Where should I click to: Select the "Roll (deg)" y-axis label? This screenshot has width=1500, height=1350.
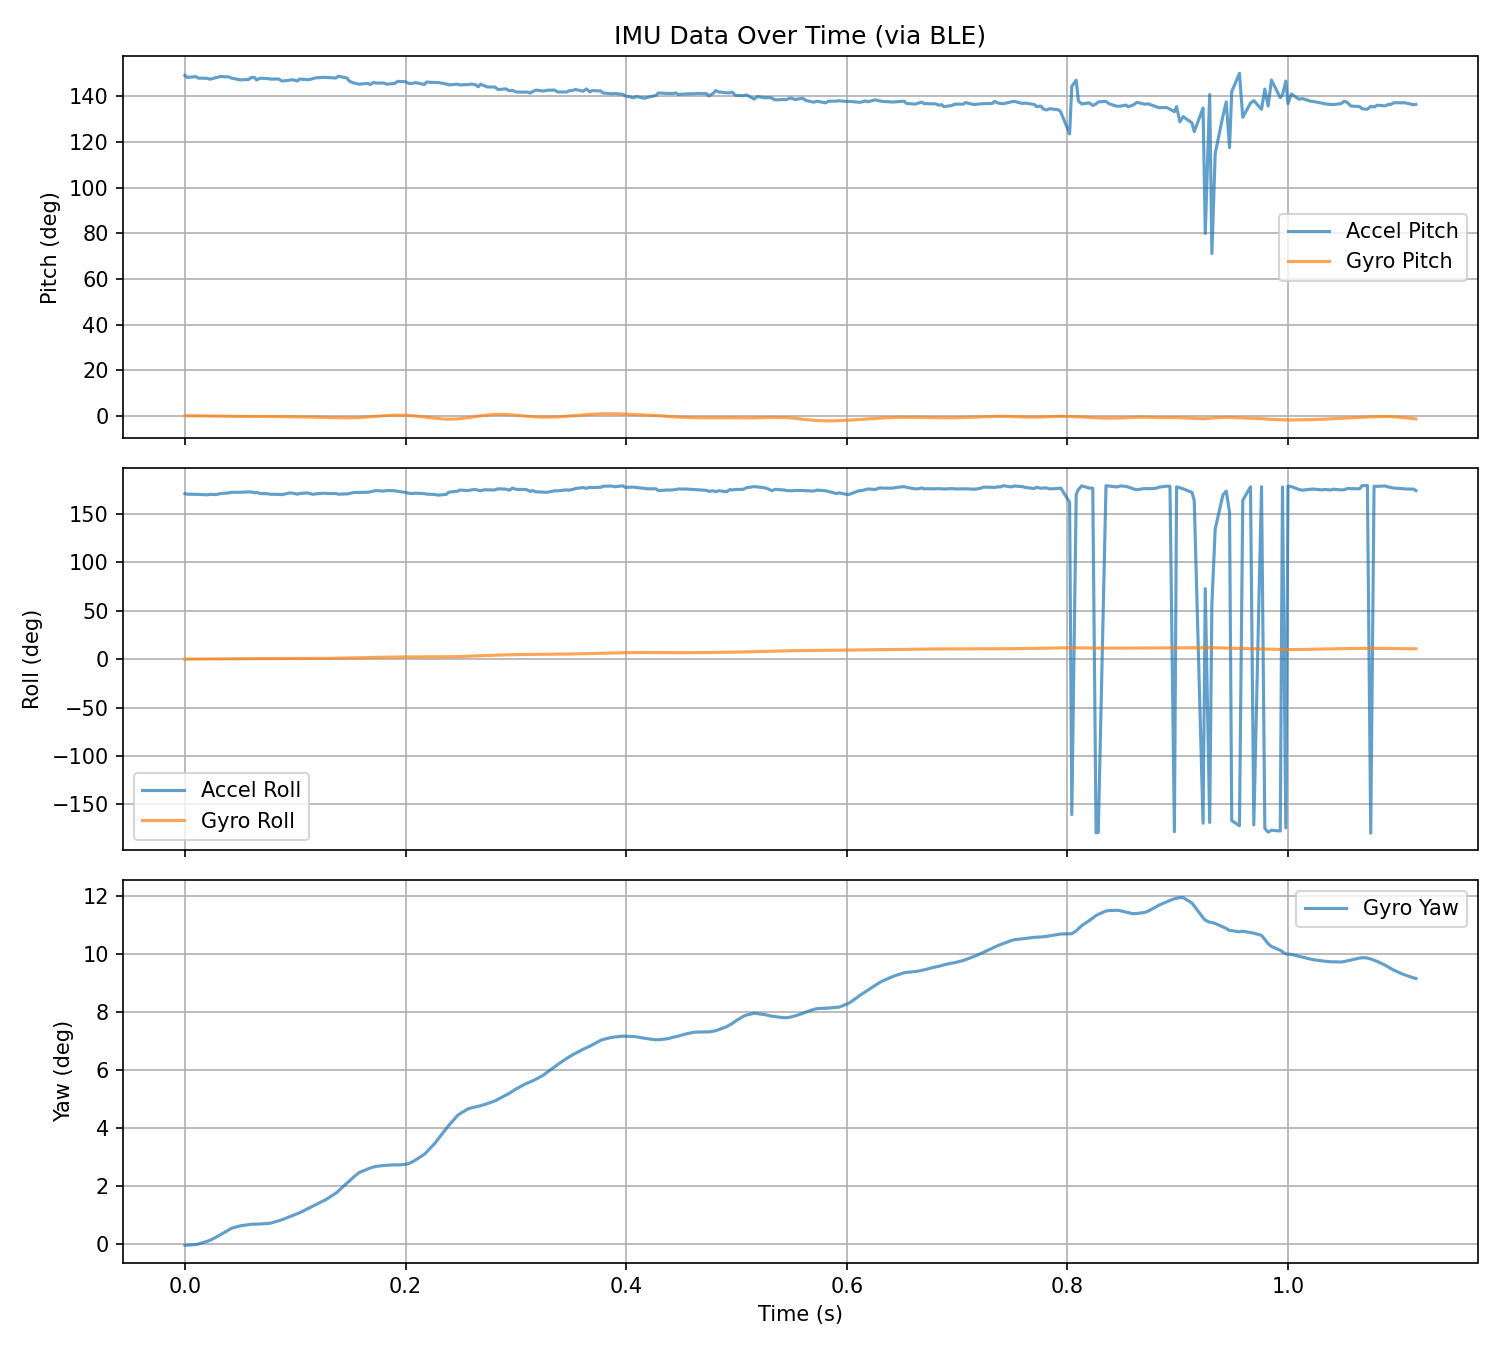31,659
